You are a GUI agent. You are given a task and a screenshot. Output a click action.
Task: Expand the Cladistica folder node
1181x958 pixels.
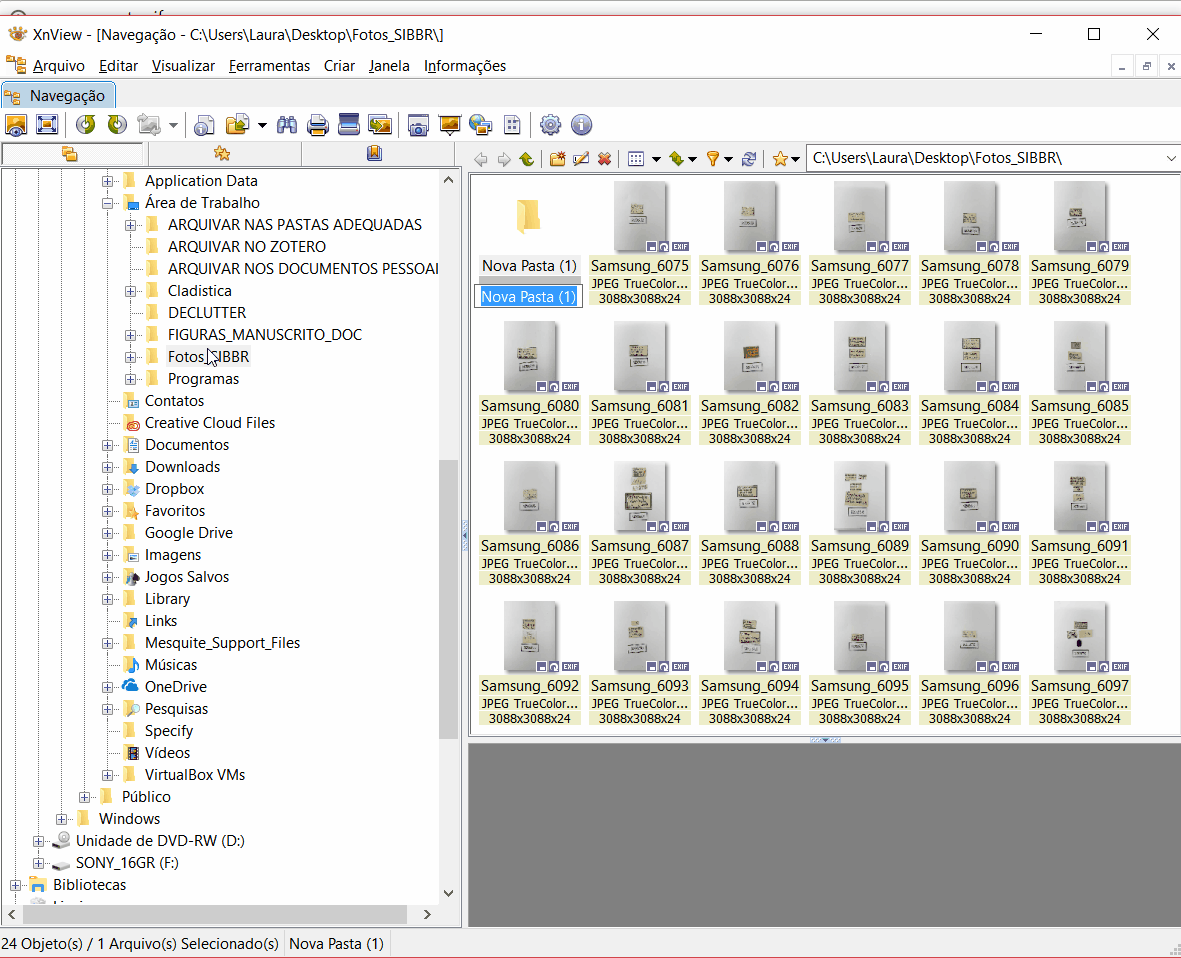click(130, 291)
